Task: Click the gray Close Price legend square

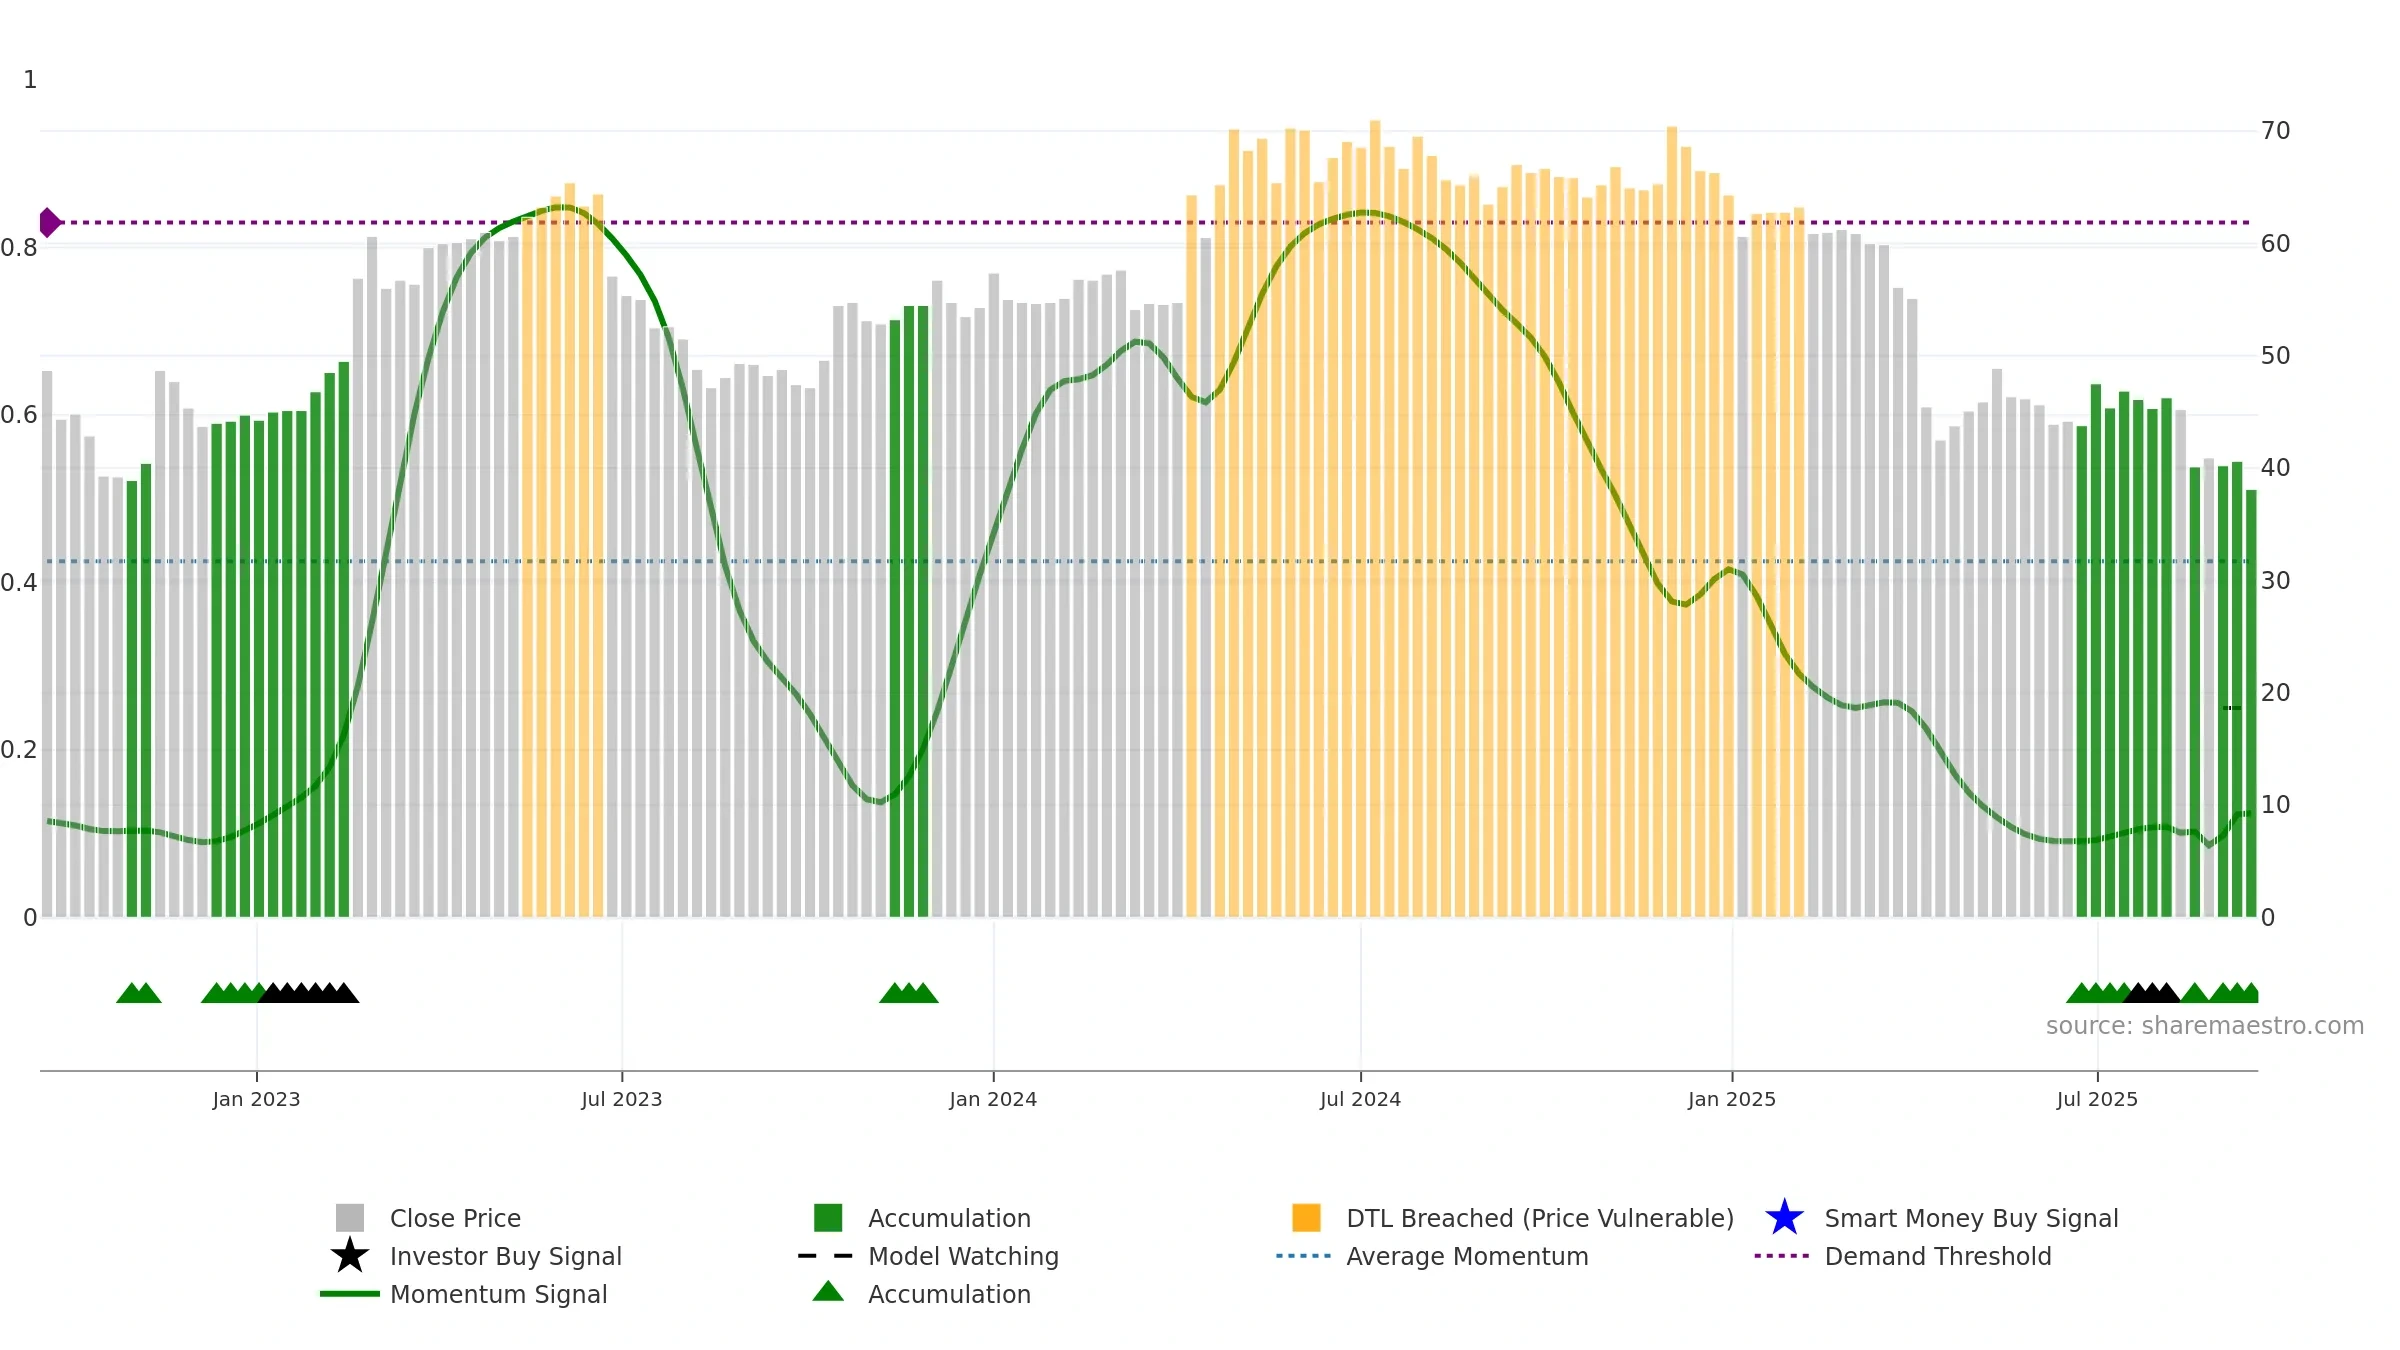Action: point(349,1218)
